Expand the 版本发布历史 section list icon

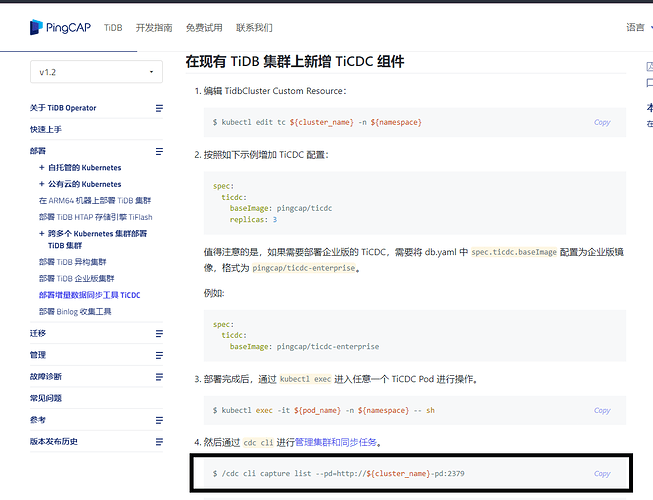[x=159, y=442]
